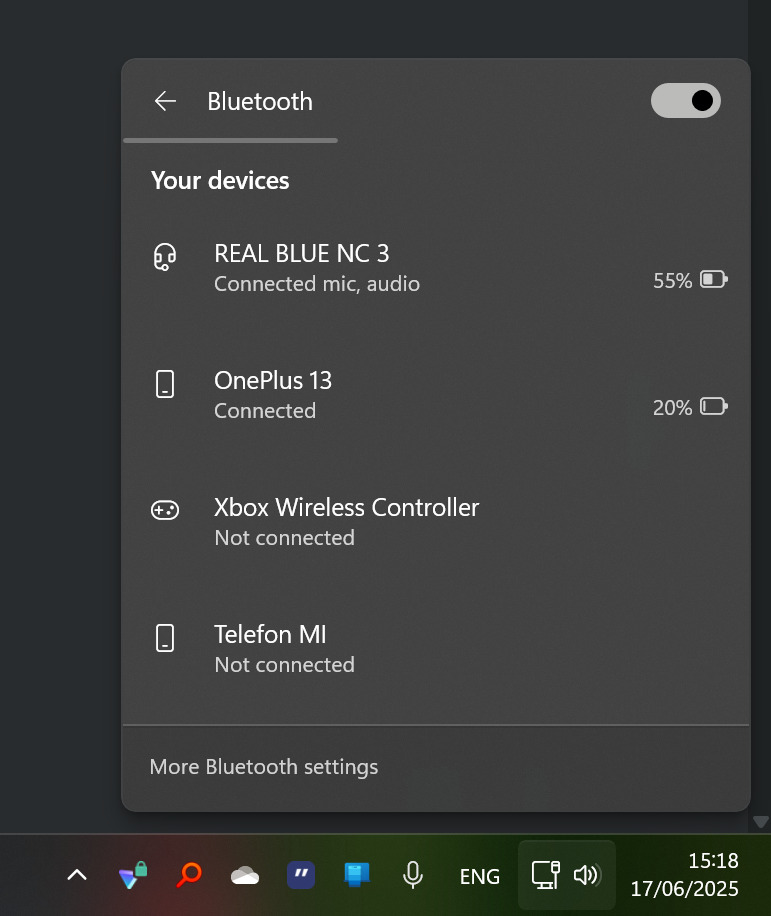This screenshot has height=916, width=771.
Task: Click the Telefon MI phone icon
Action: (x=165, y=638)
